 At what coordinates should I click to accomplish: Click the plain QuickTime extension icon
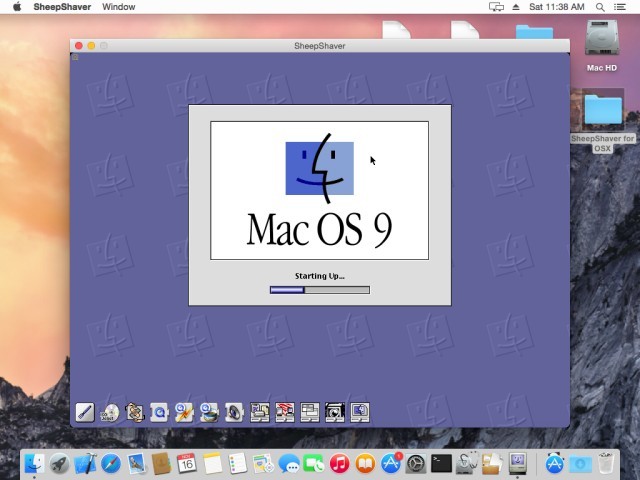[160, 412]
